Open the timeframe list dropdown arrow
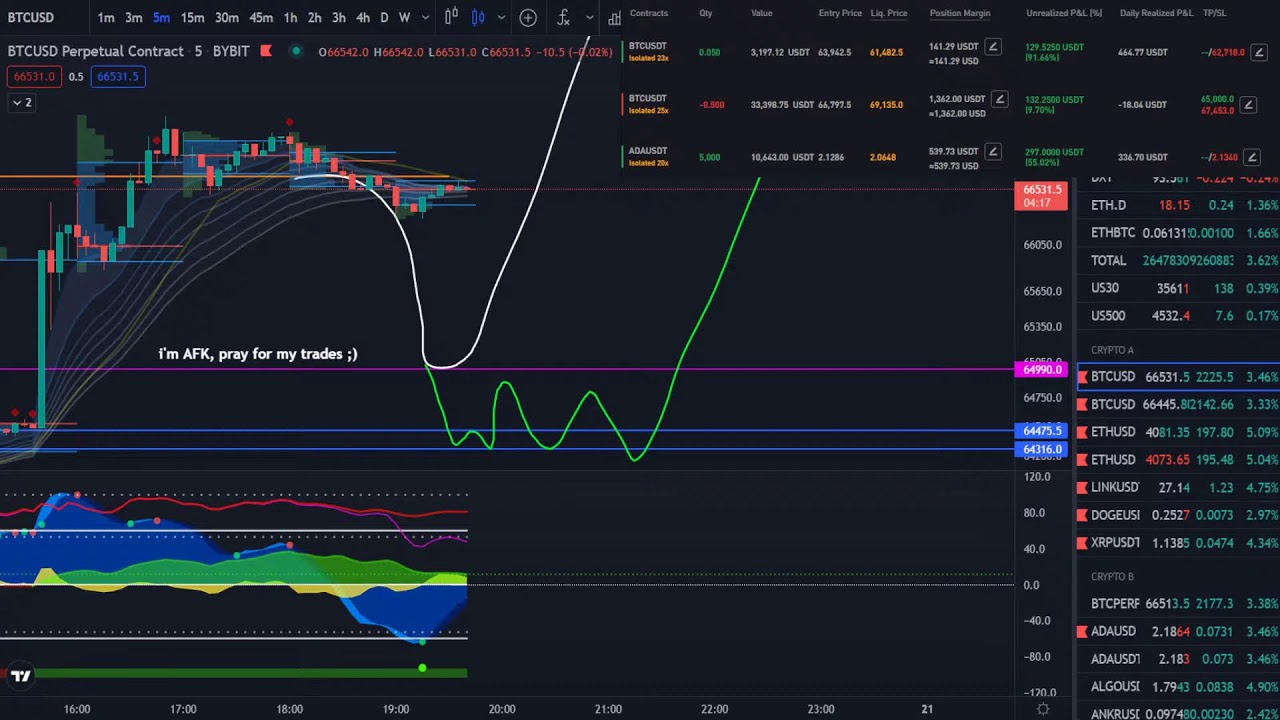Viewport: 1280px width, 720px height. pyautogui.click(x=425, y=18)
